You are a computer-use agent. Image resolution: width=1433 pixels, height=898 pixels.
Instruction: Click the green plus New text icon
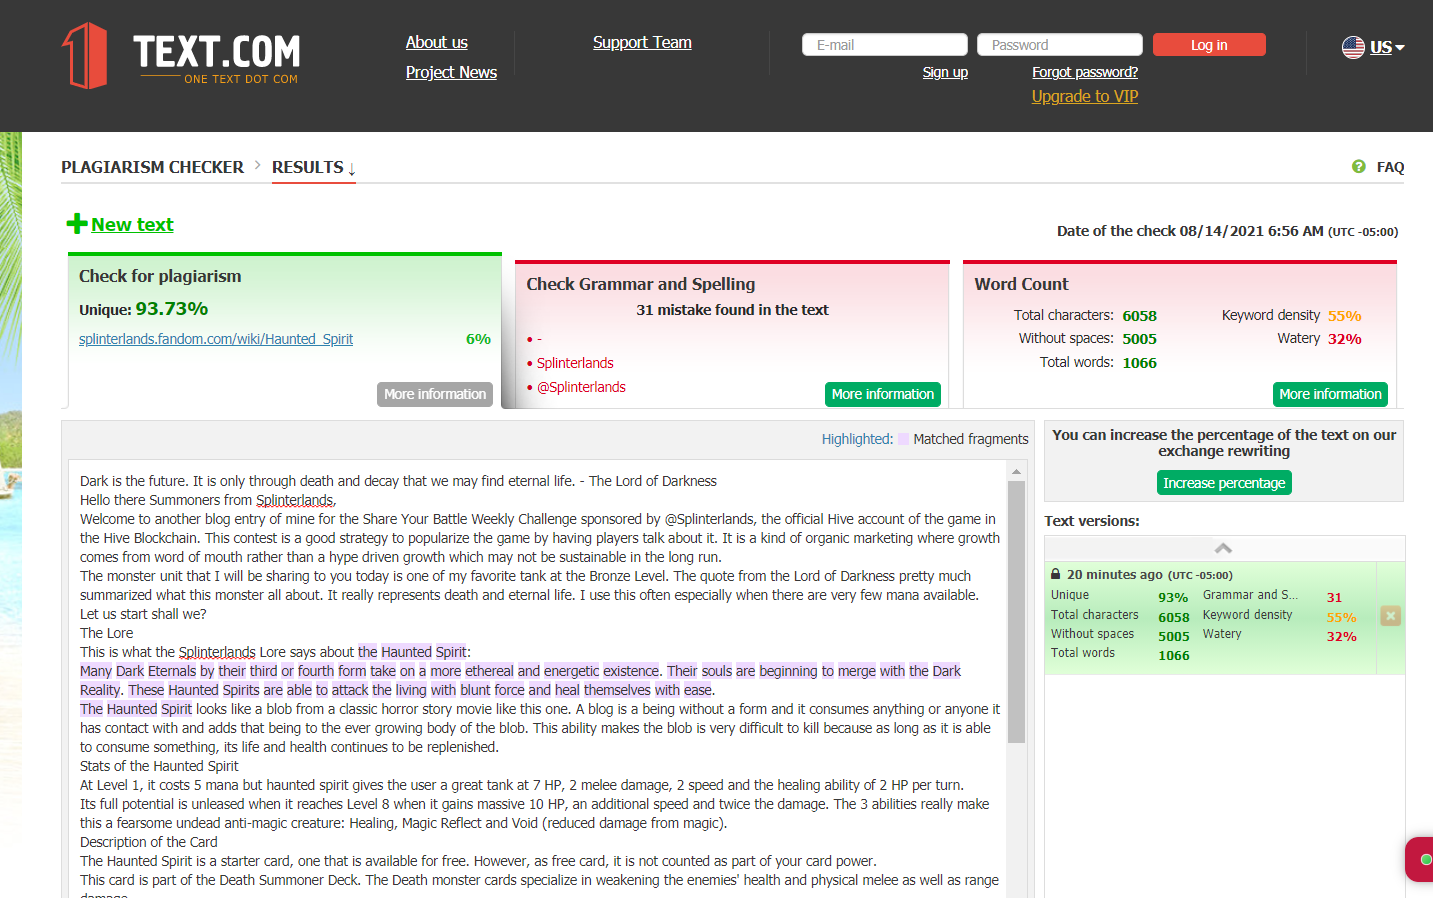[76, 224]
